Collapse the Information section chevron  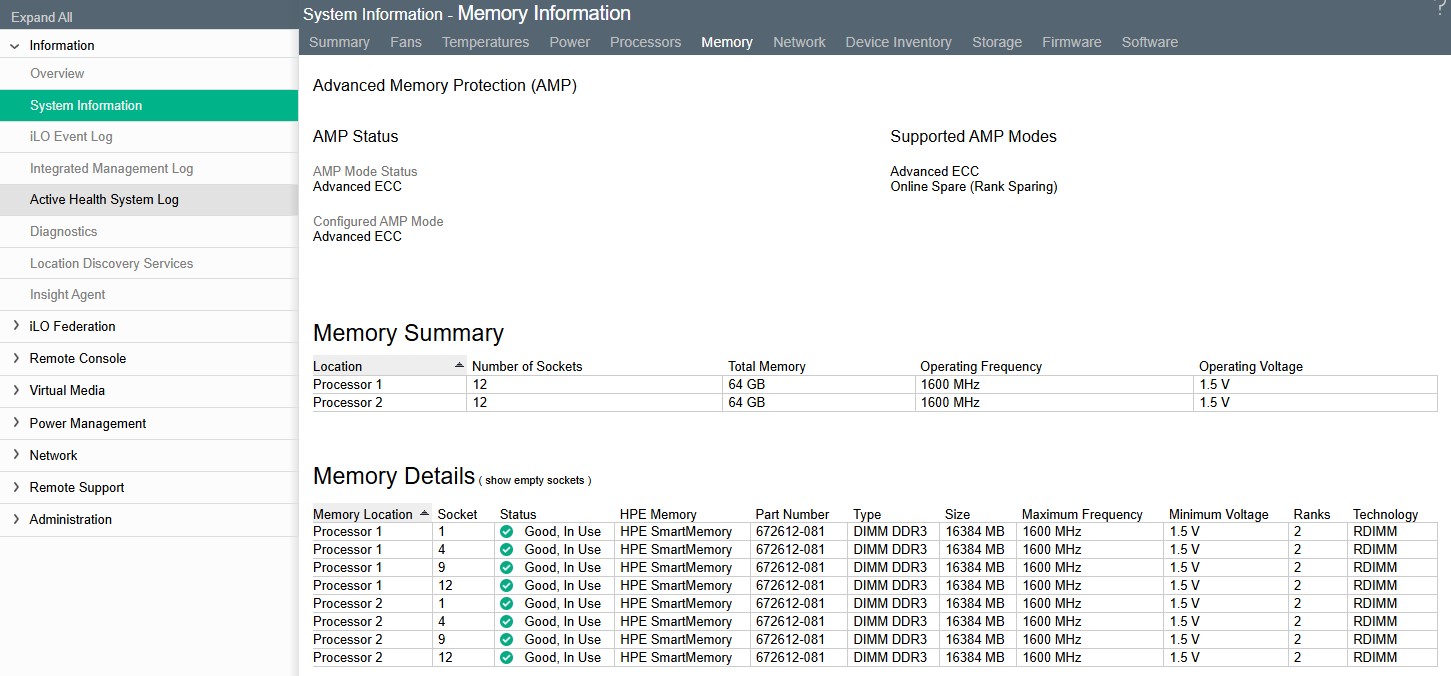[14, 46]
